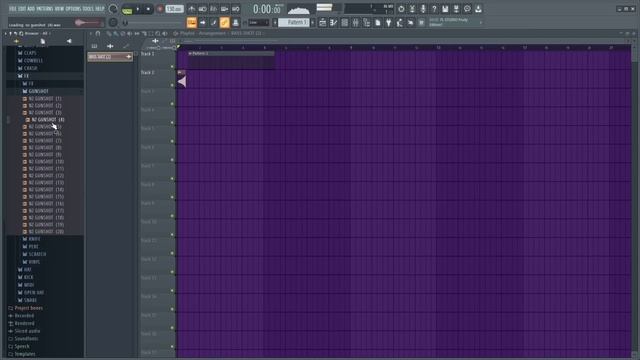This screenshot has width=640, height=360.
Task: Open the Mixer toolbar button
Action: click(x=356, y=23)
